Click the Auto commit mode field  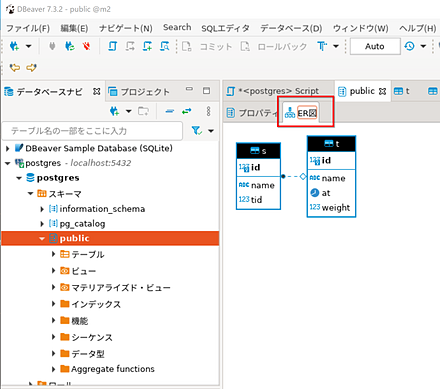tap(375, 46)
